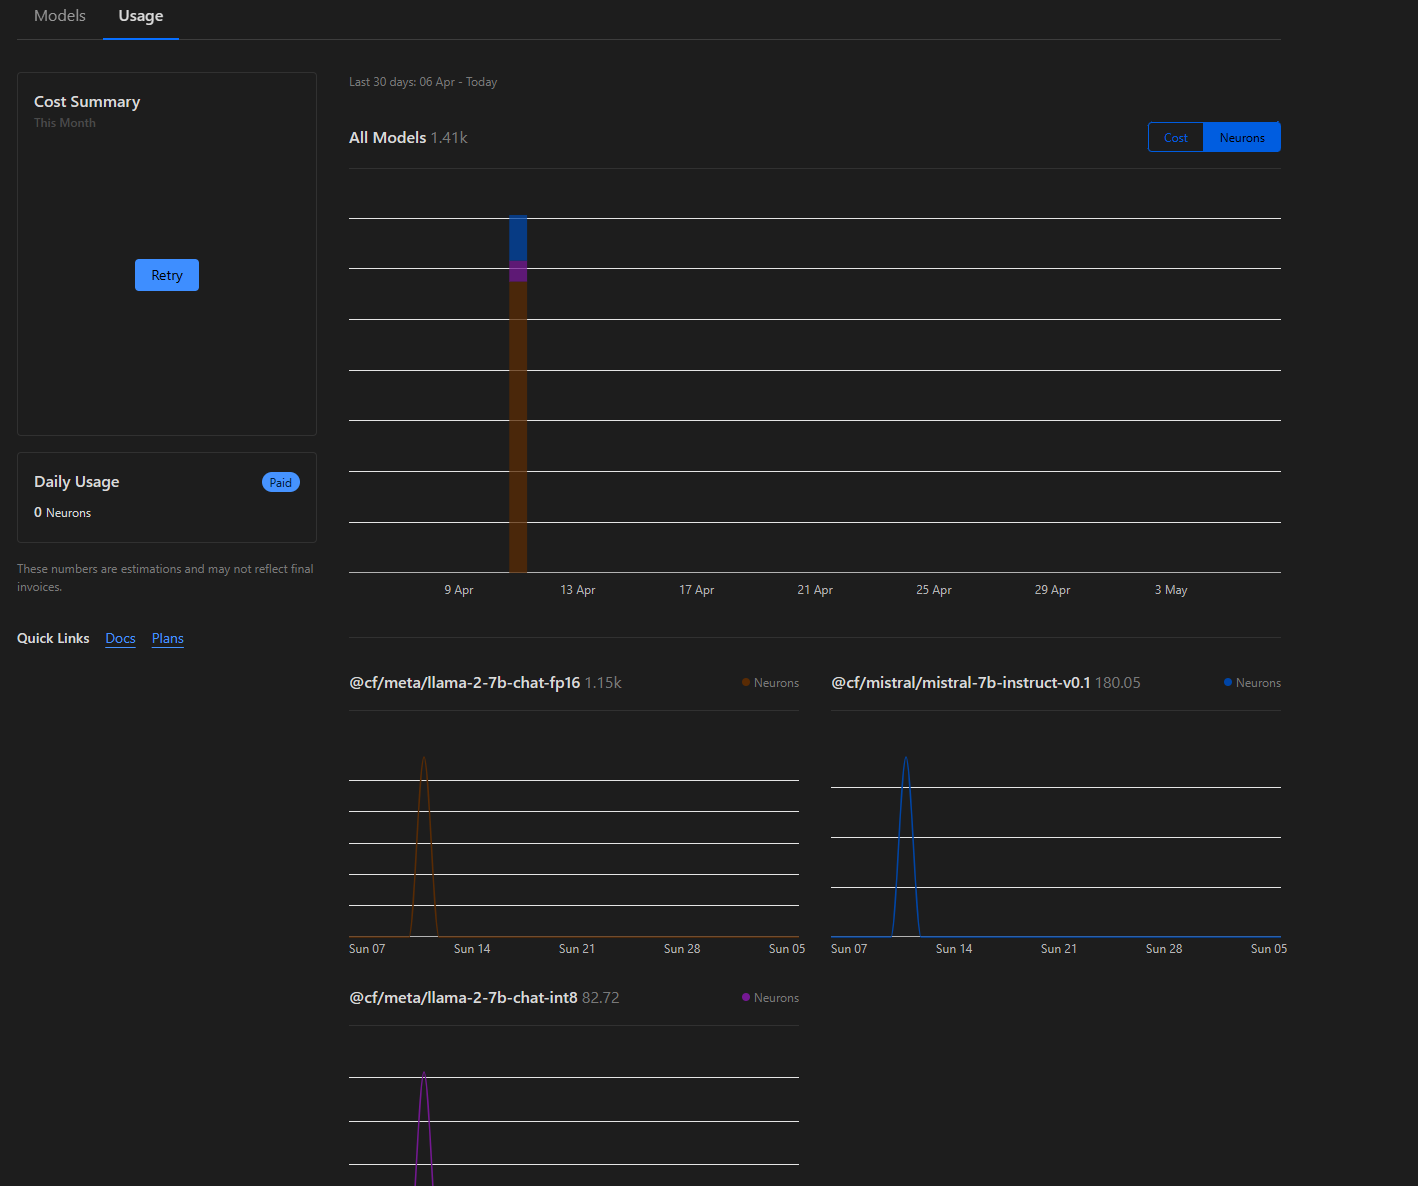This screenshot has height=1186, width=1418.
Task: Click the blue peak in the mistral-7b-instruct chart
Action: pos(906,760)
